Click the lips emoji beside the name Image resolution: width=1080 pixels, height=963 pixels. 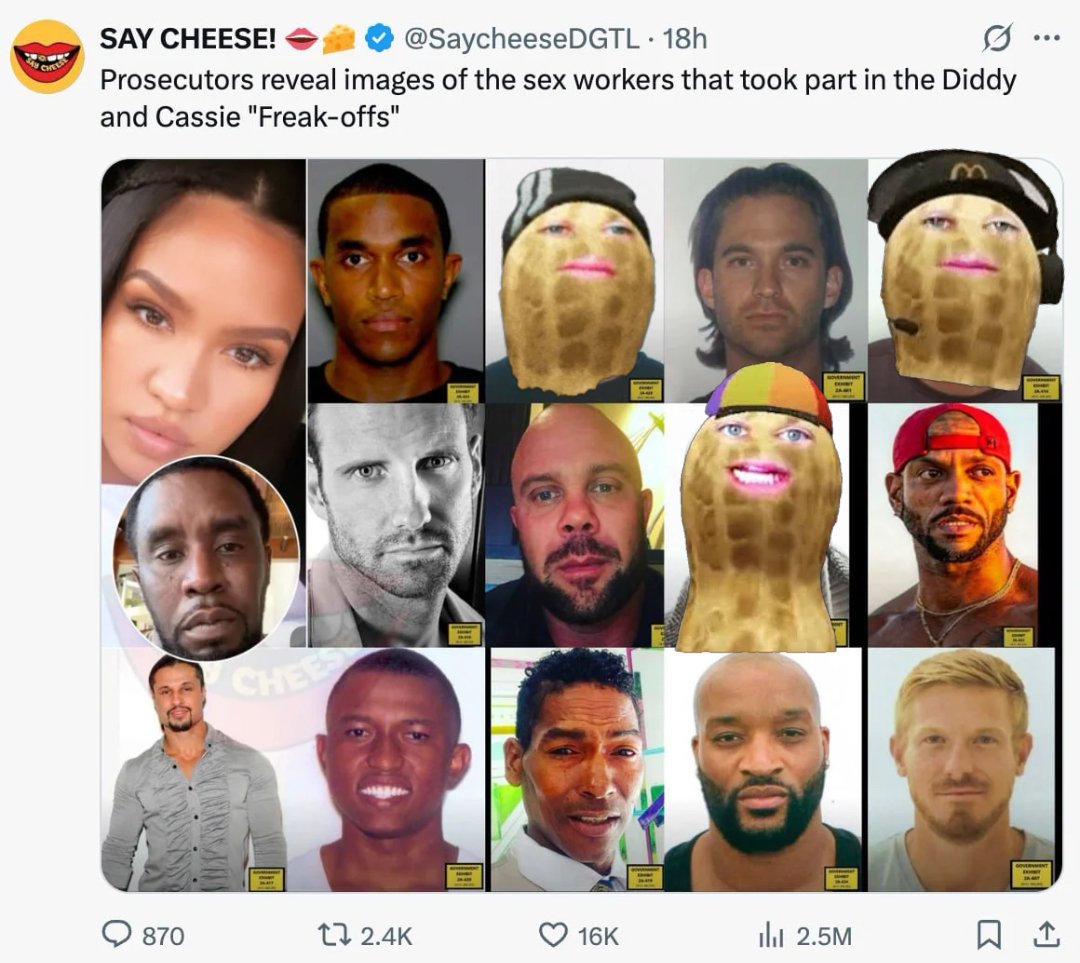click(x=302, y=39)
